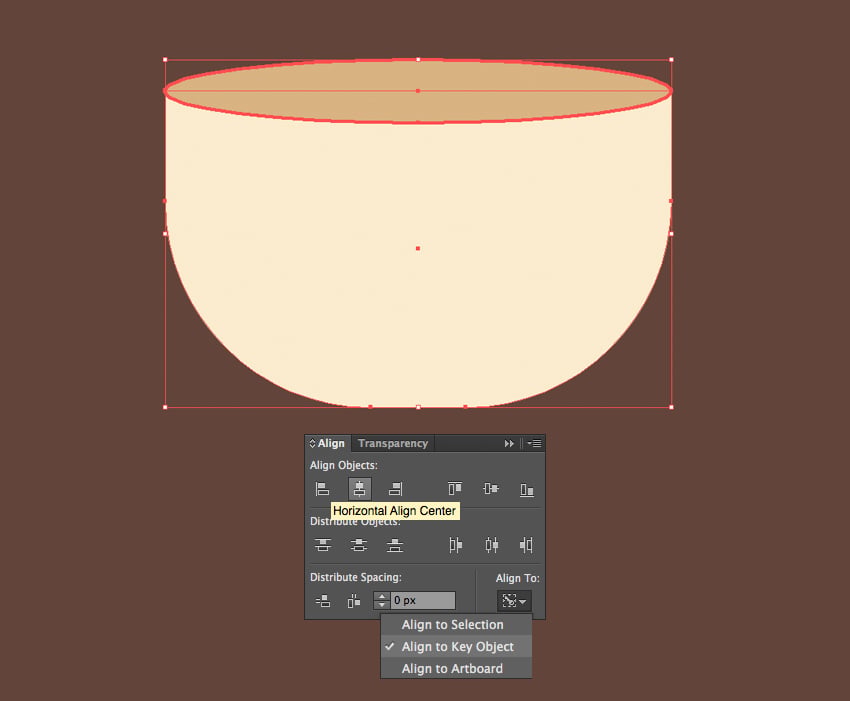This screenshot has width=850, height=701.
Task: Click Vertical Distribute Top icon
Action: click(x=323, y=544)
